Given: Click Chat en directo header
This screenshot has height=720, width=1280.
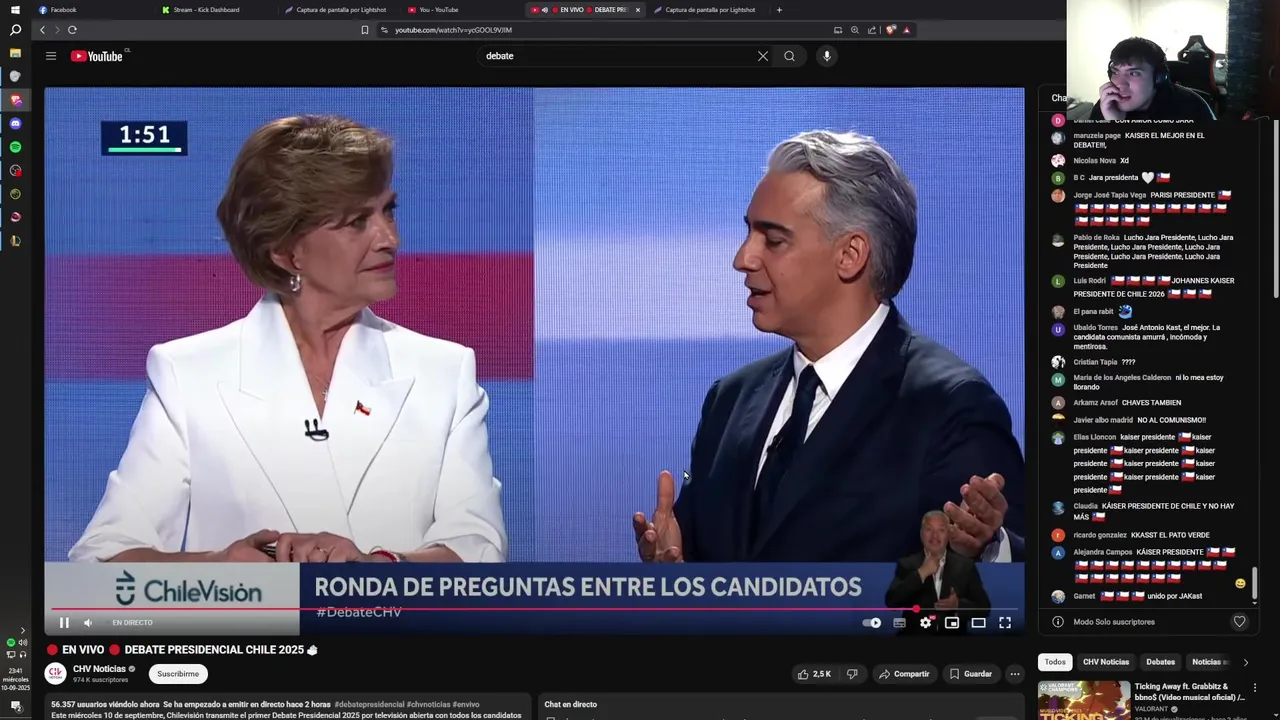Looking at the screenshot, I should coord(570,705).
